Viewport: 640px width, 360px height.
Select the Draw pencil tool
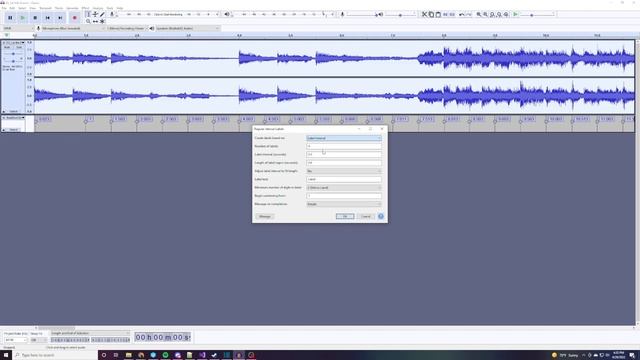pyautogui.click(x=102, y=14)
